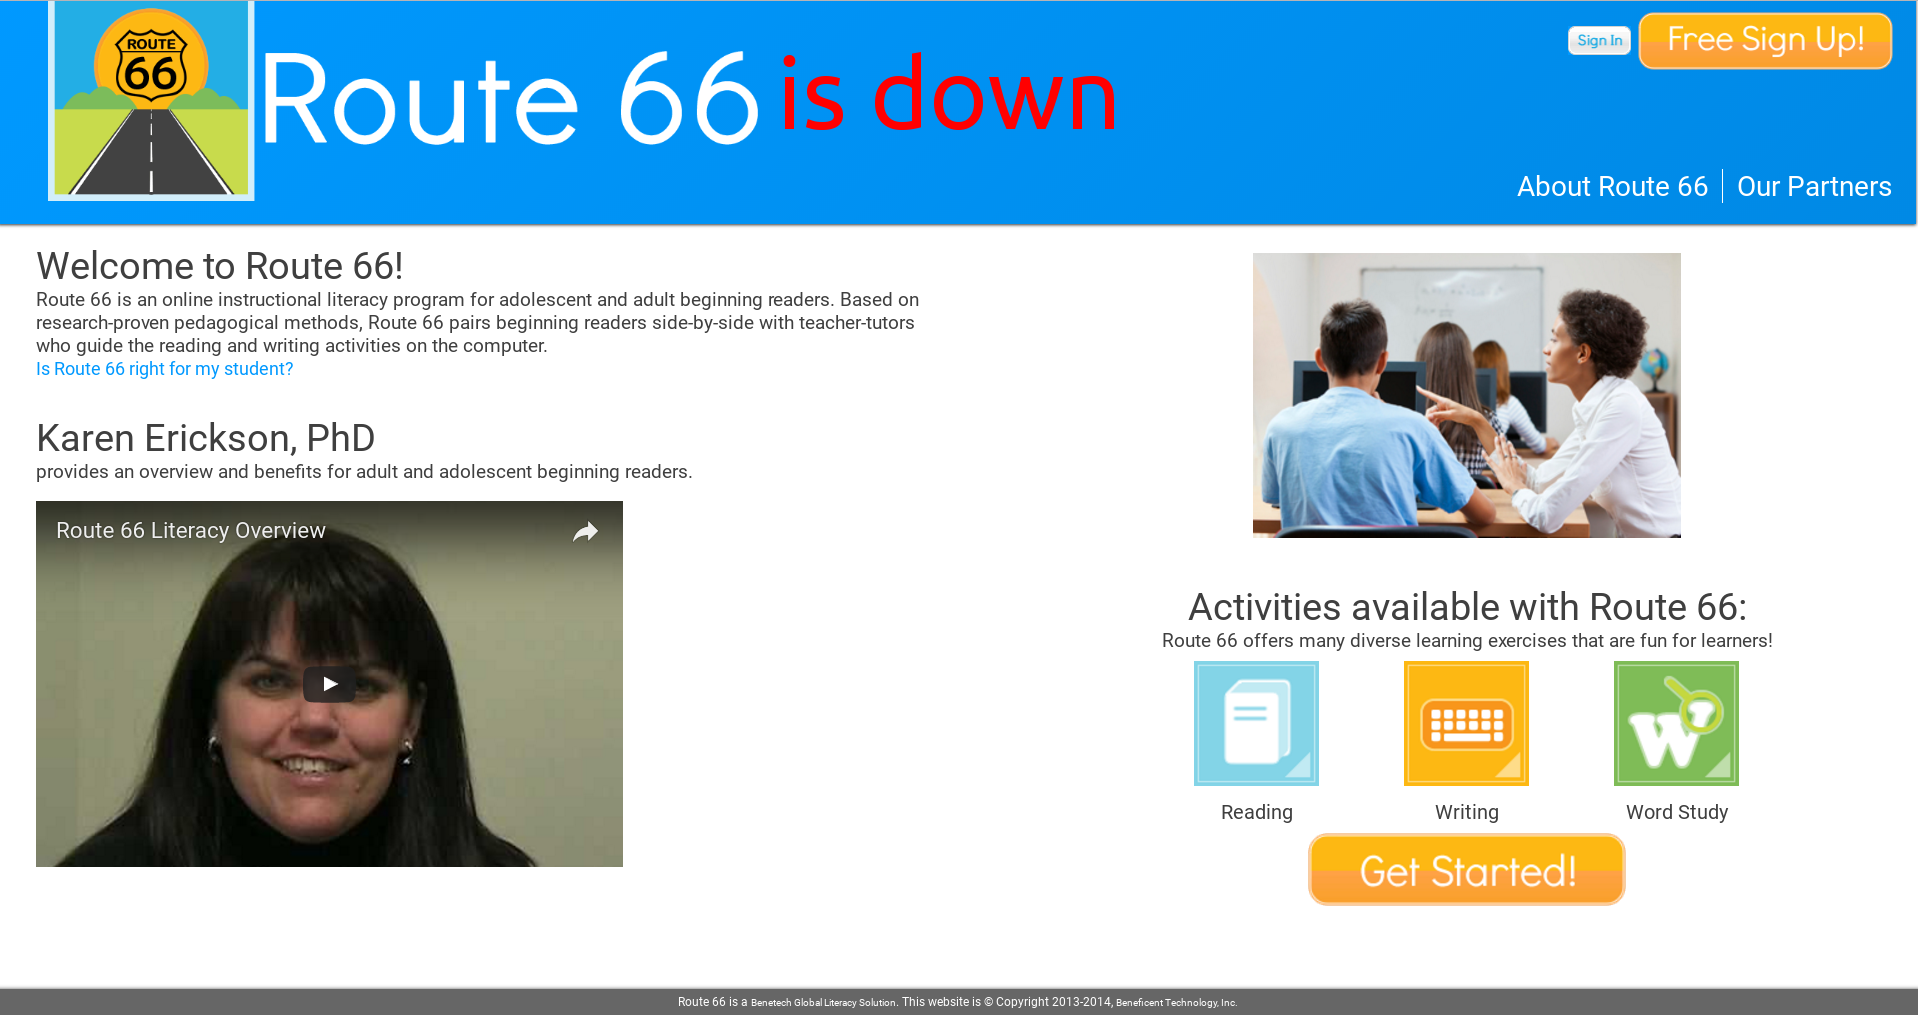Click the Route 66 road sign logo
This screenshot has width=1918, height=1015.
pos(151,100)
